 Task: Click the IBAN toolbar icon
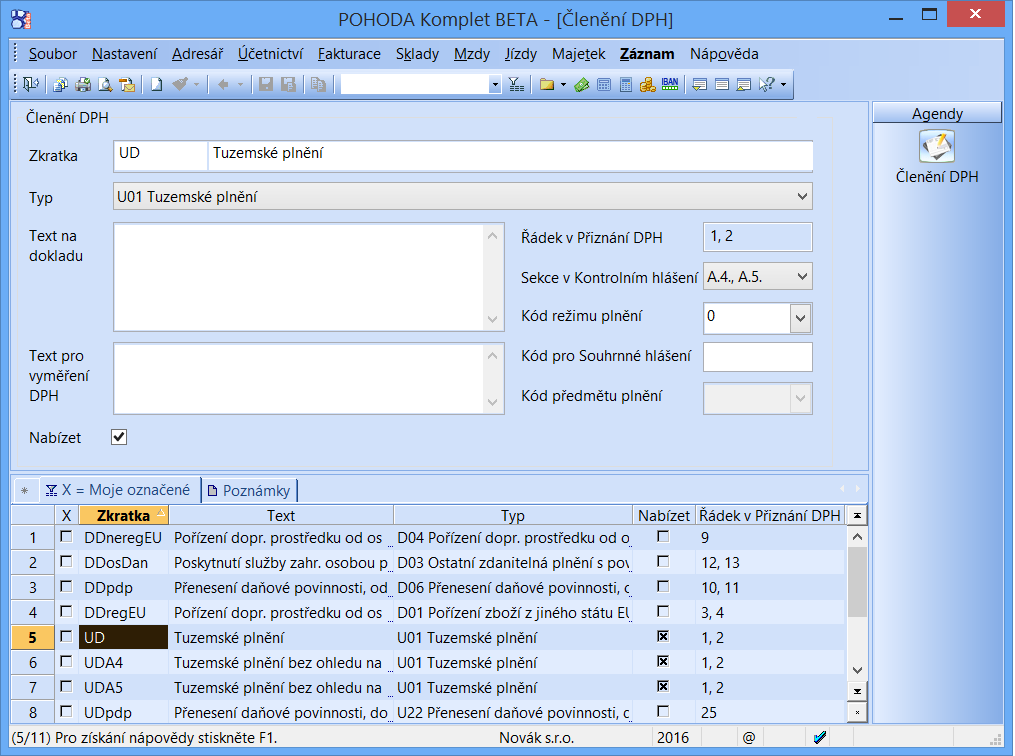tap(670, 84)
